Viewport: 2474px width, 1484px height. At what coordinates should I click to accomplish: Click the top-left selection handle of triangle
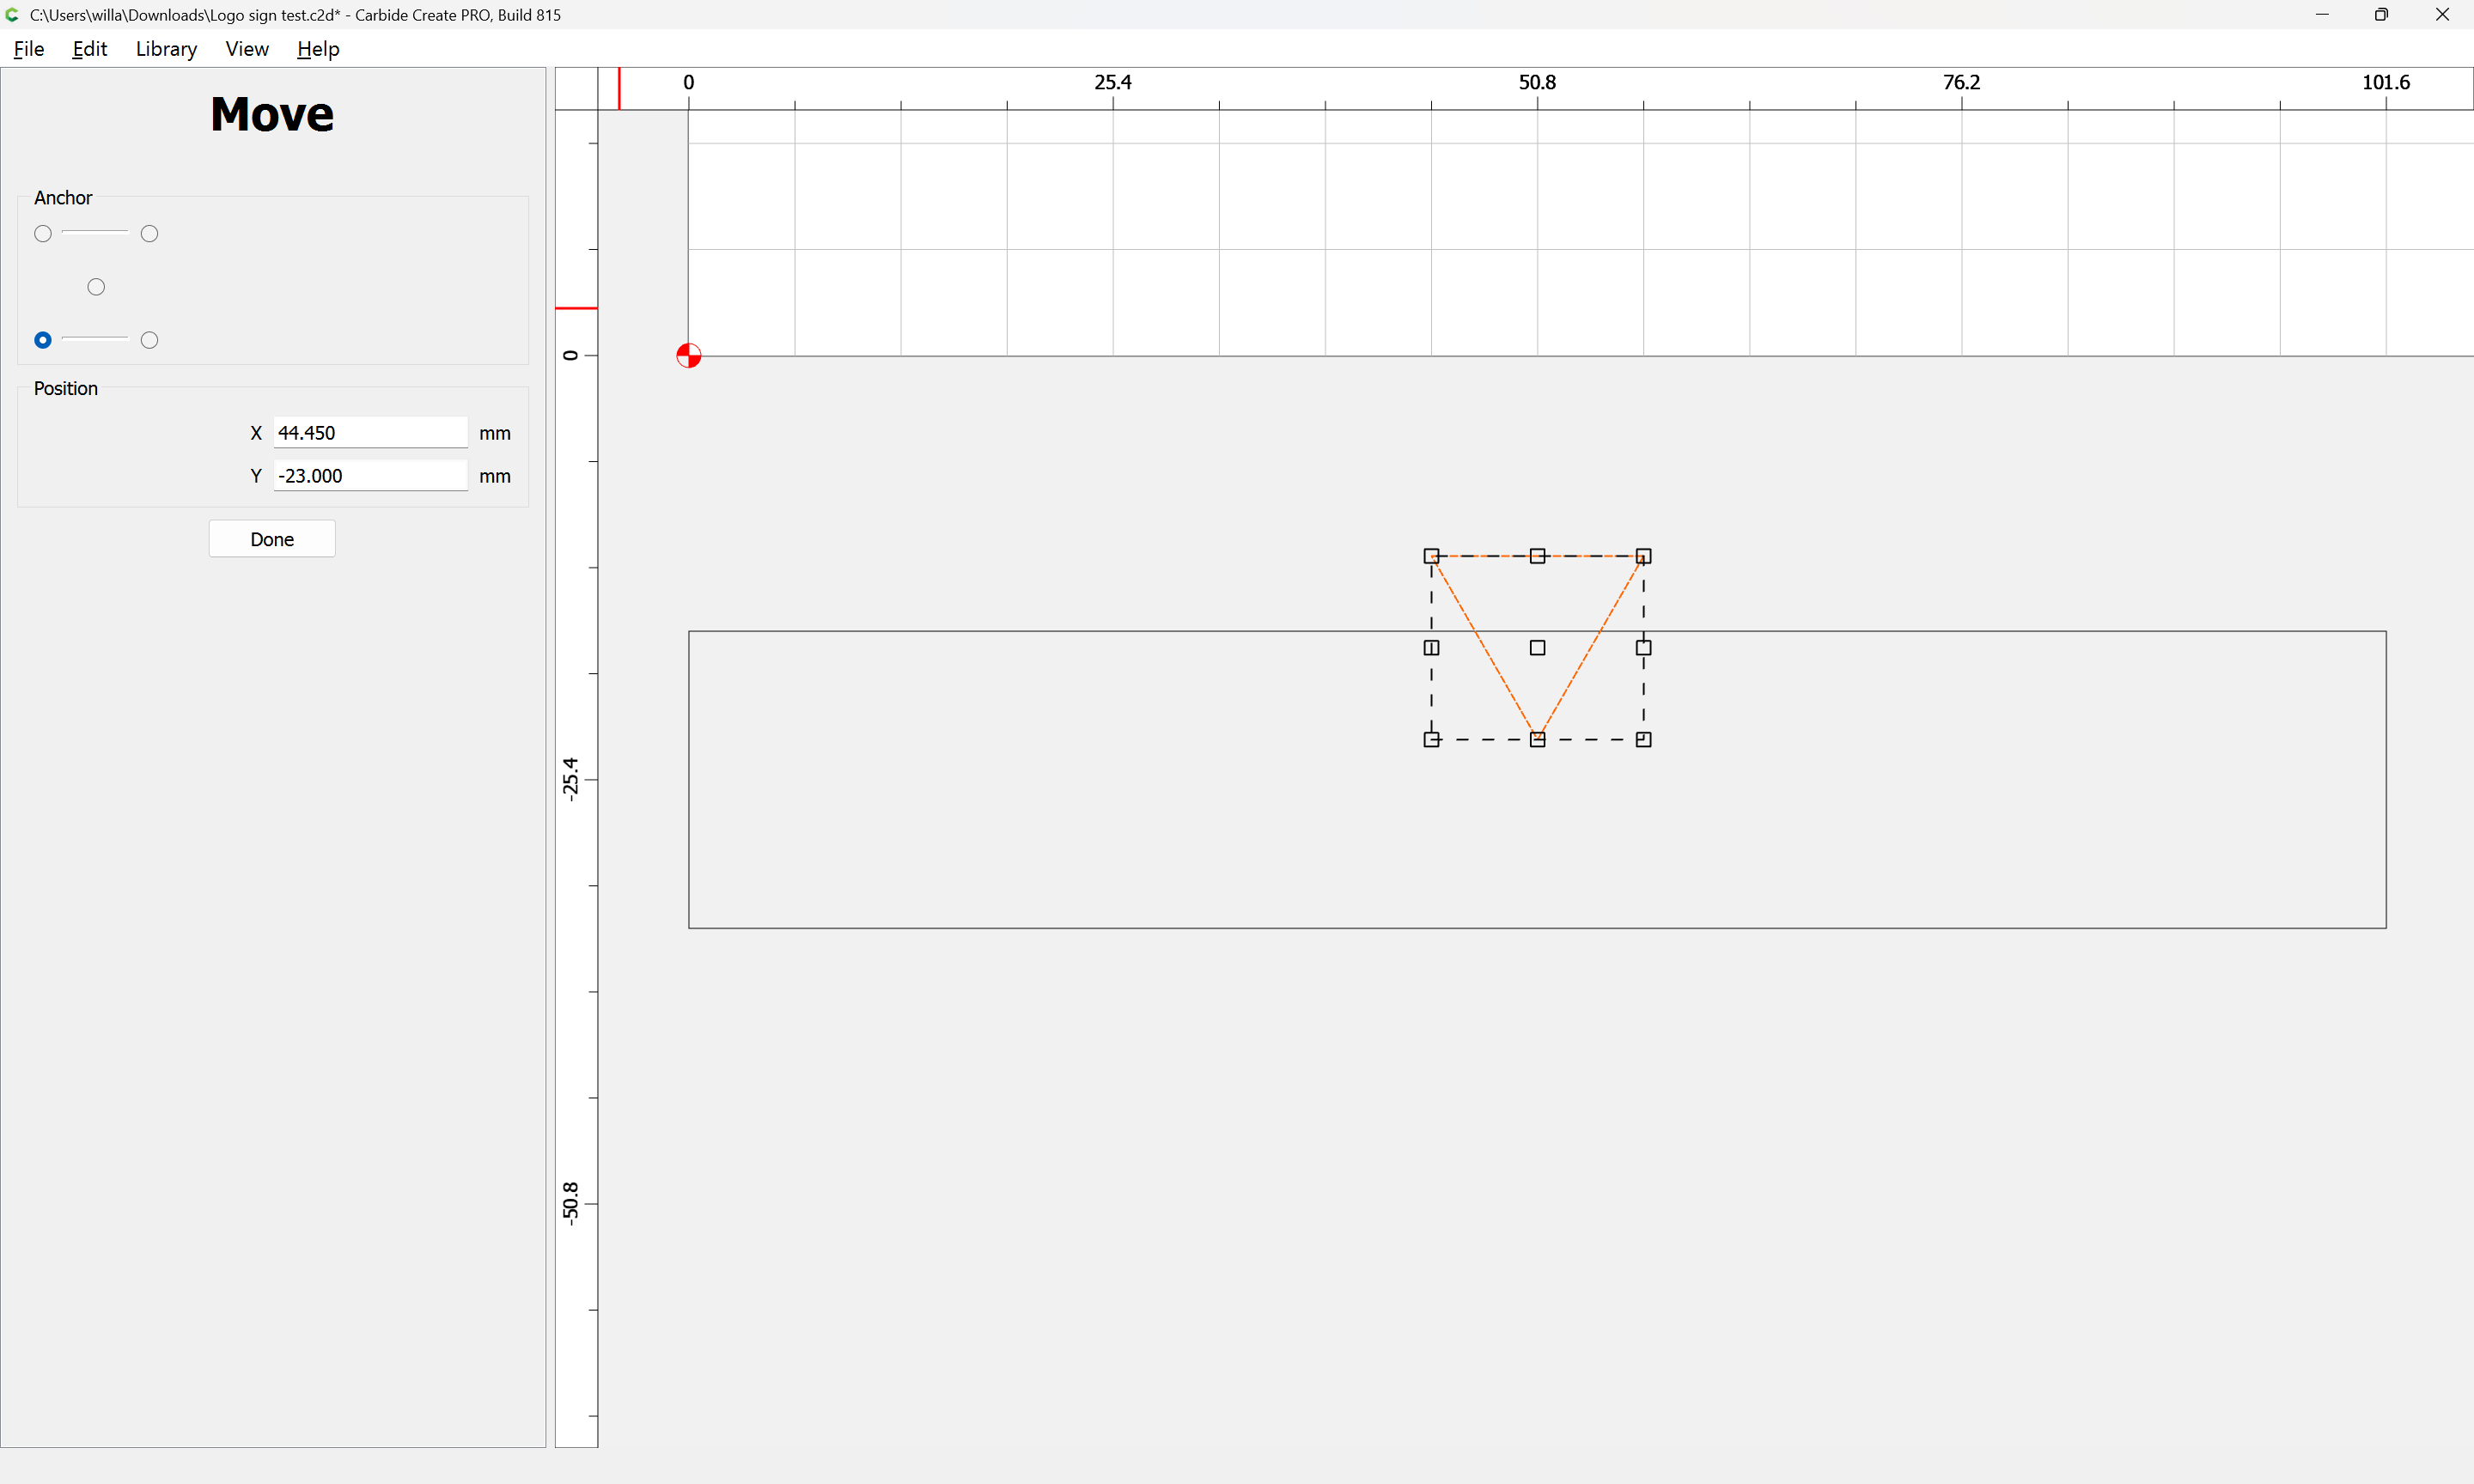click(x=1432, y=556)
